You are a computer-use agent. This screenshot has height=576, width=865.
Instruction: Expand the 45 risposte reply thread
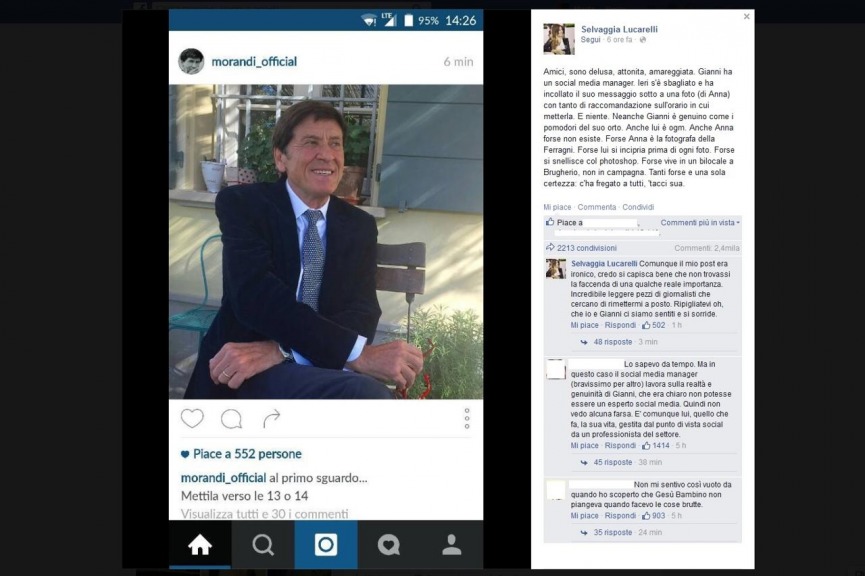pyautogui.click(x=612, y=462)
